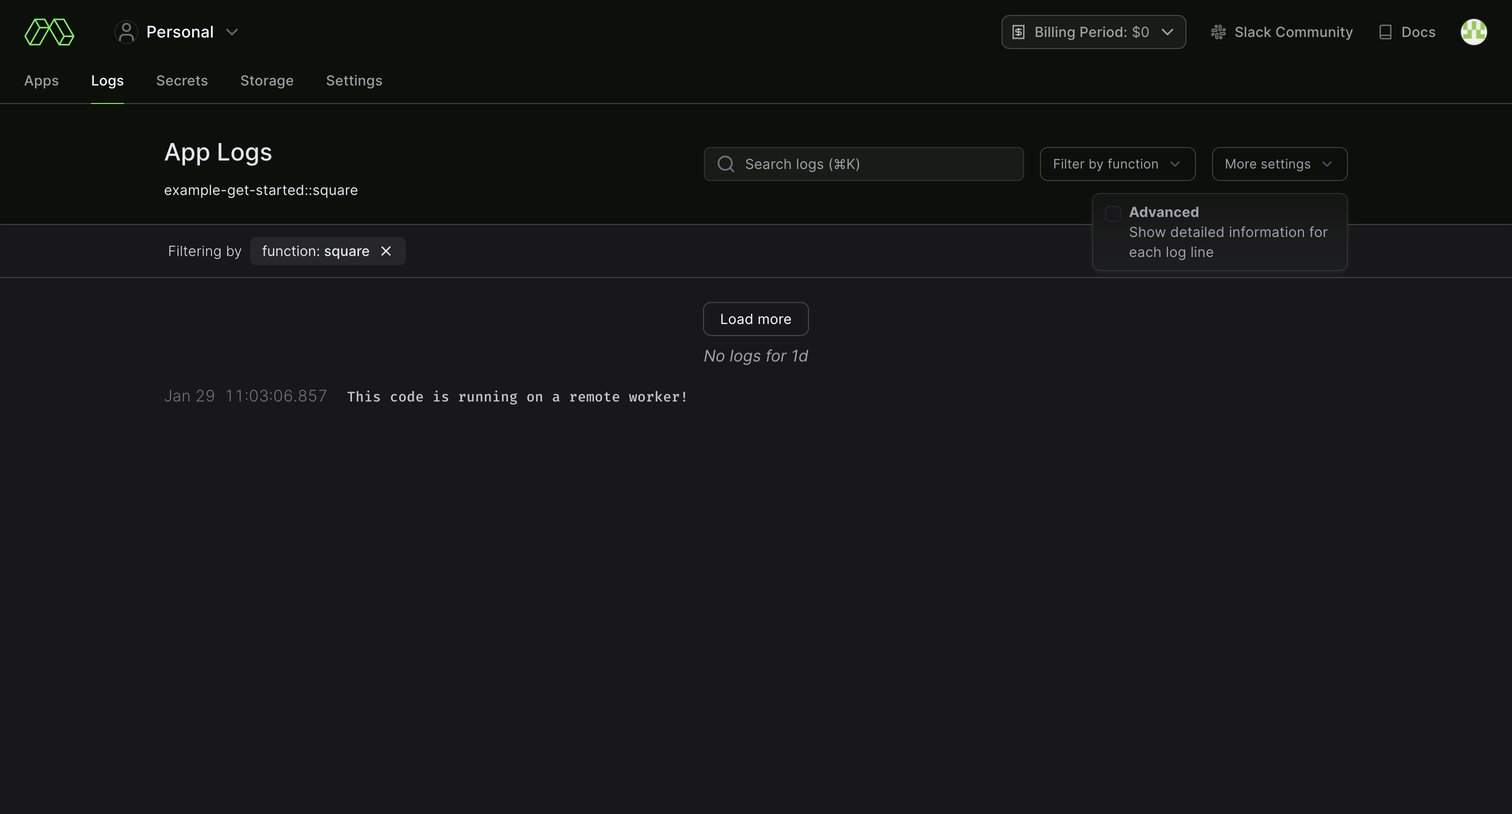The image size is (1512, 814).
Task: Click the search magnifier icon
Action: 726,164
